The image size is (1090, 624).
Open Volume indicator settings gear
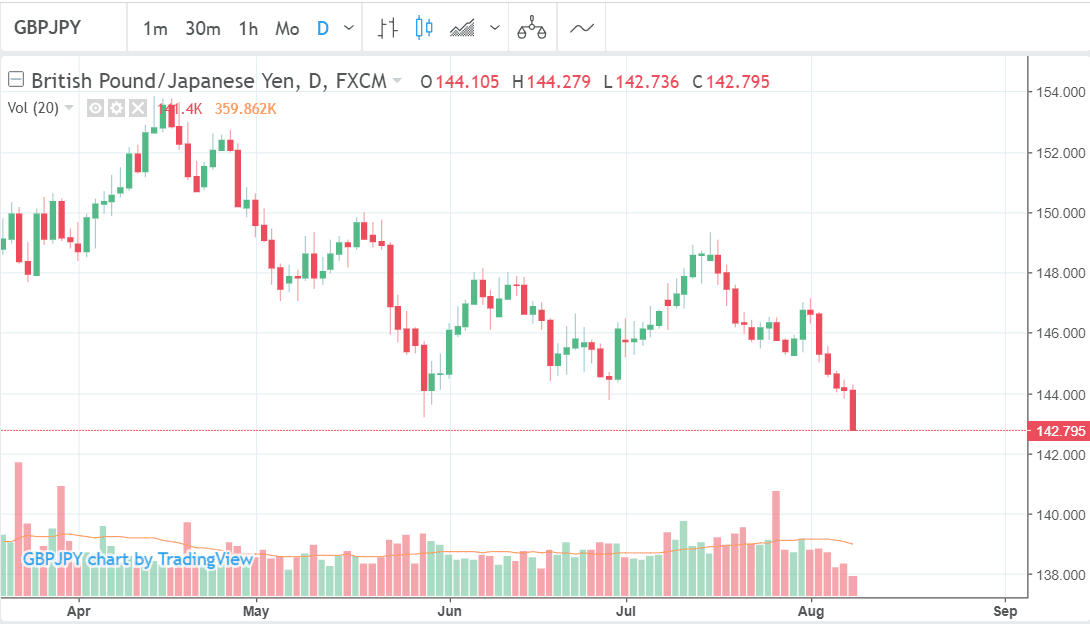[x=116, y=108]
